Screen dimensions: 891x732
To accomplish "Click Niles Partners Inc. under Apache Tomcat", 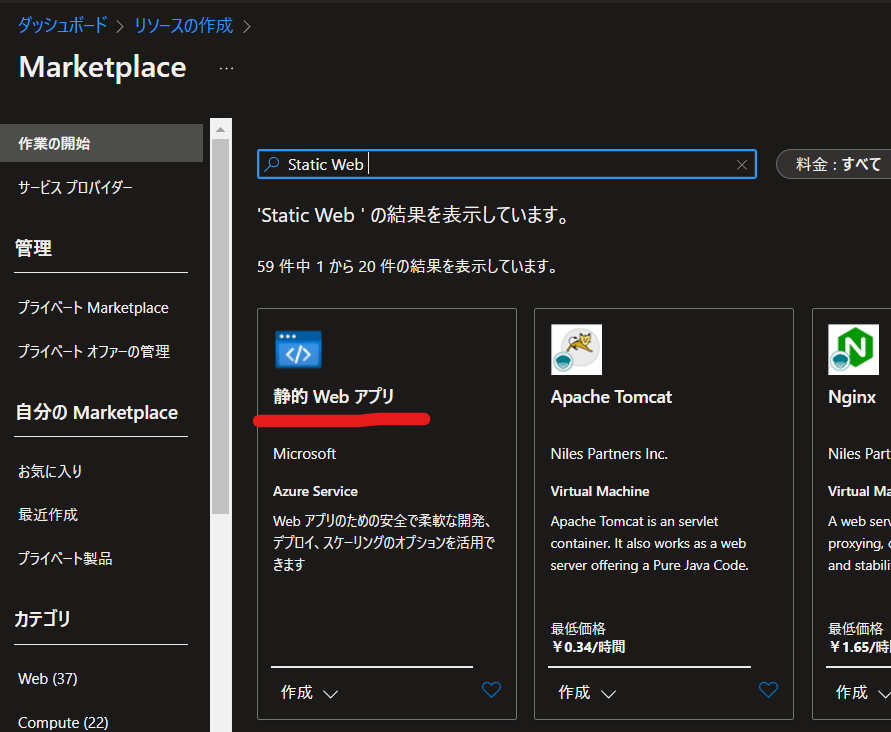I will point(609,454).
